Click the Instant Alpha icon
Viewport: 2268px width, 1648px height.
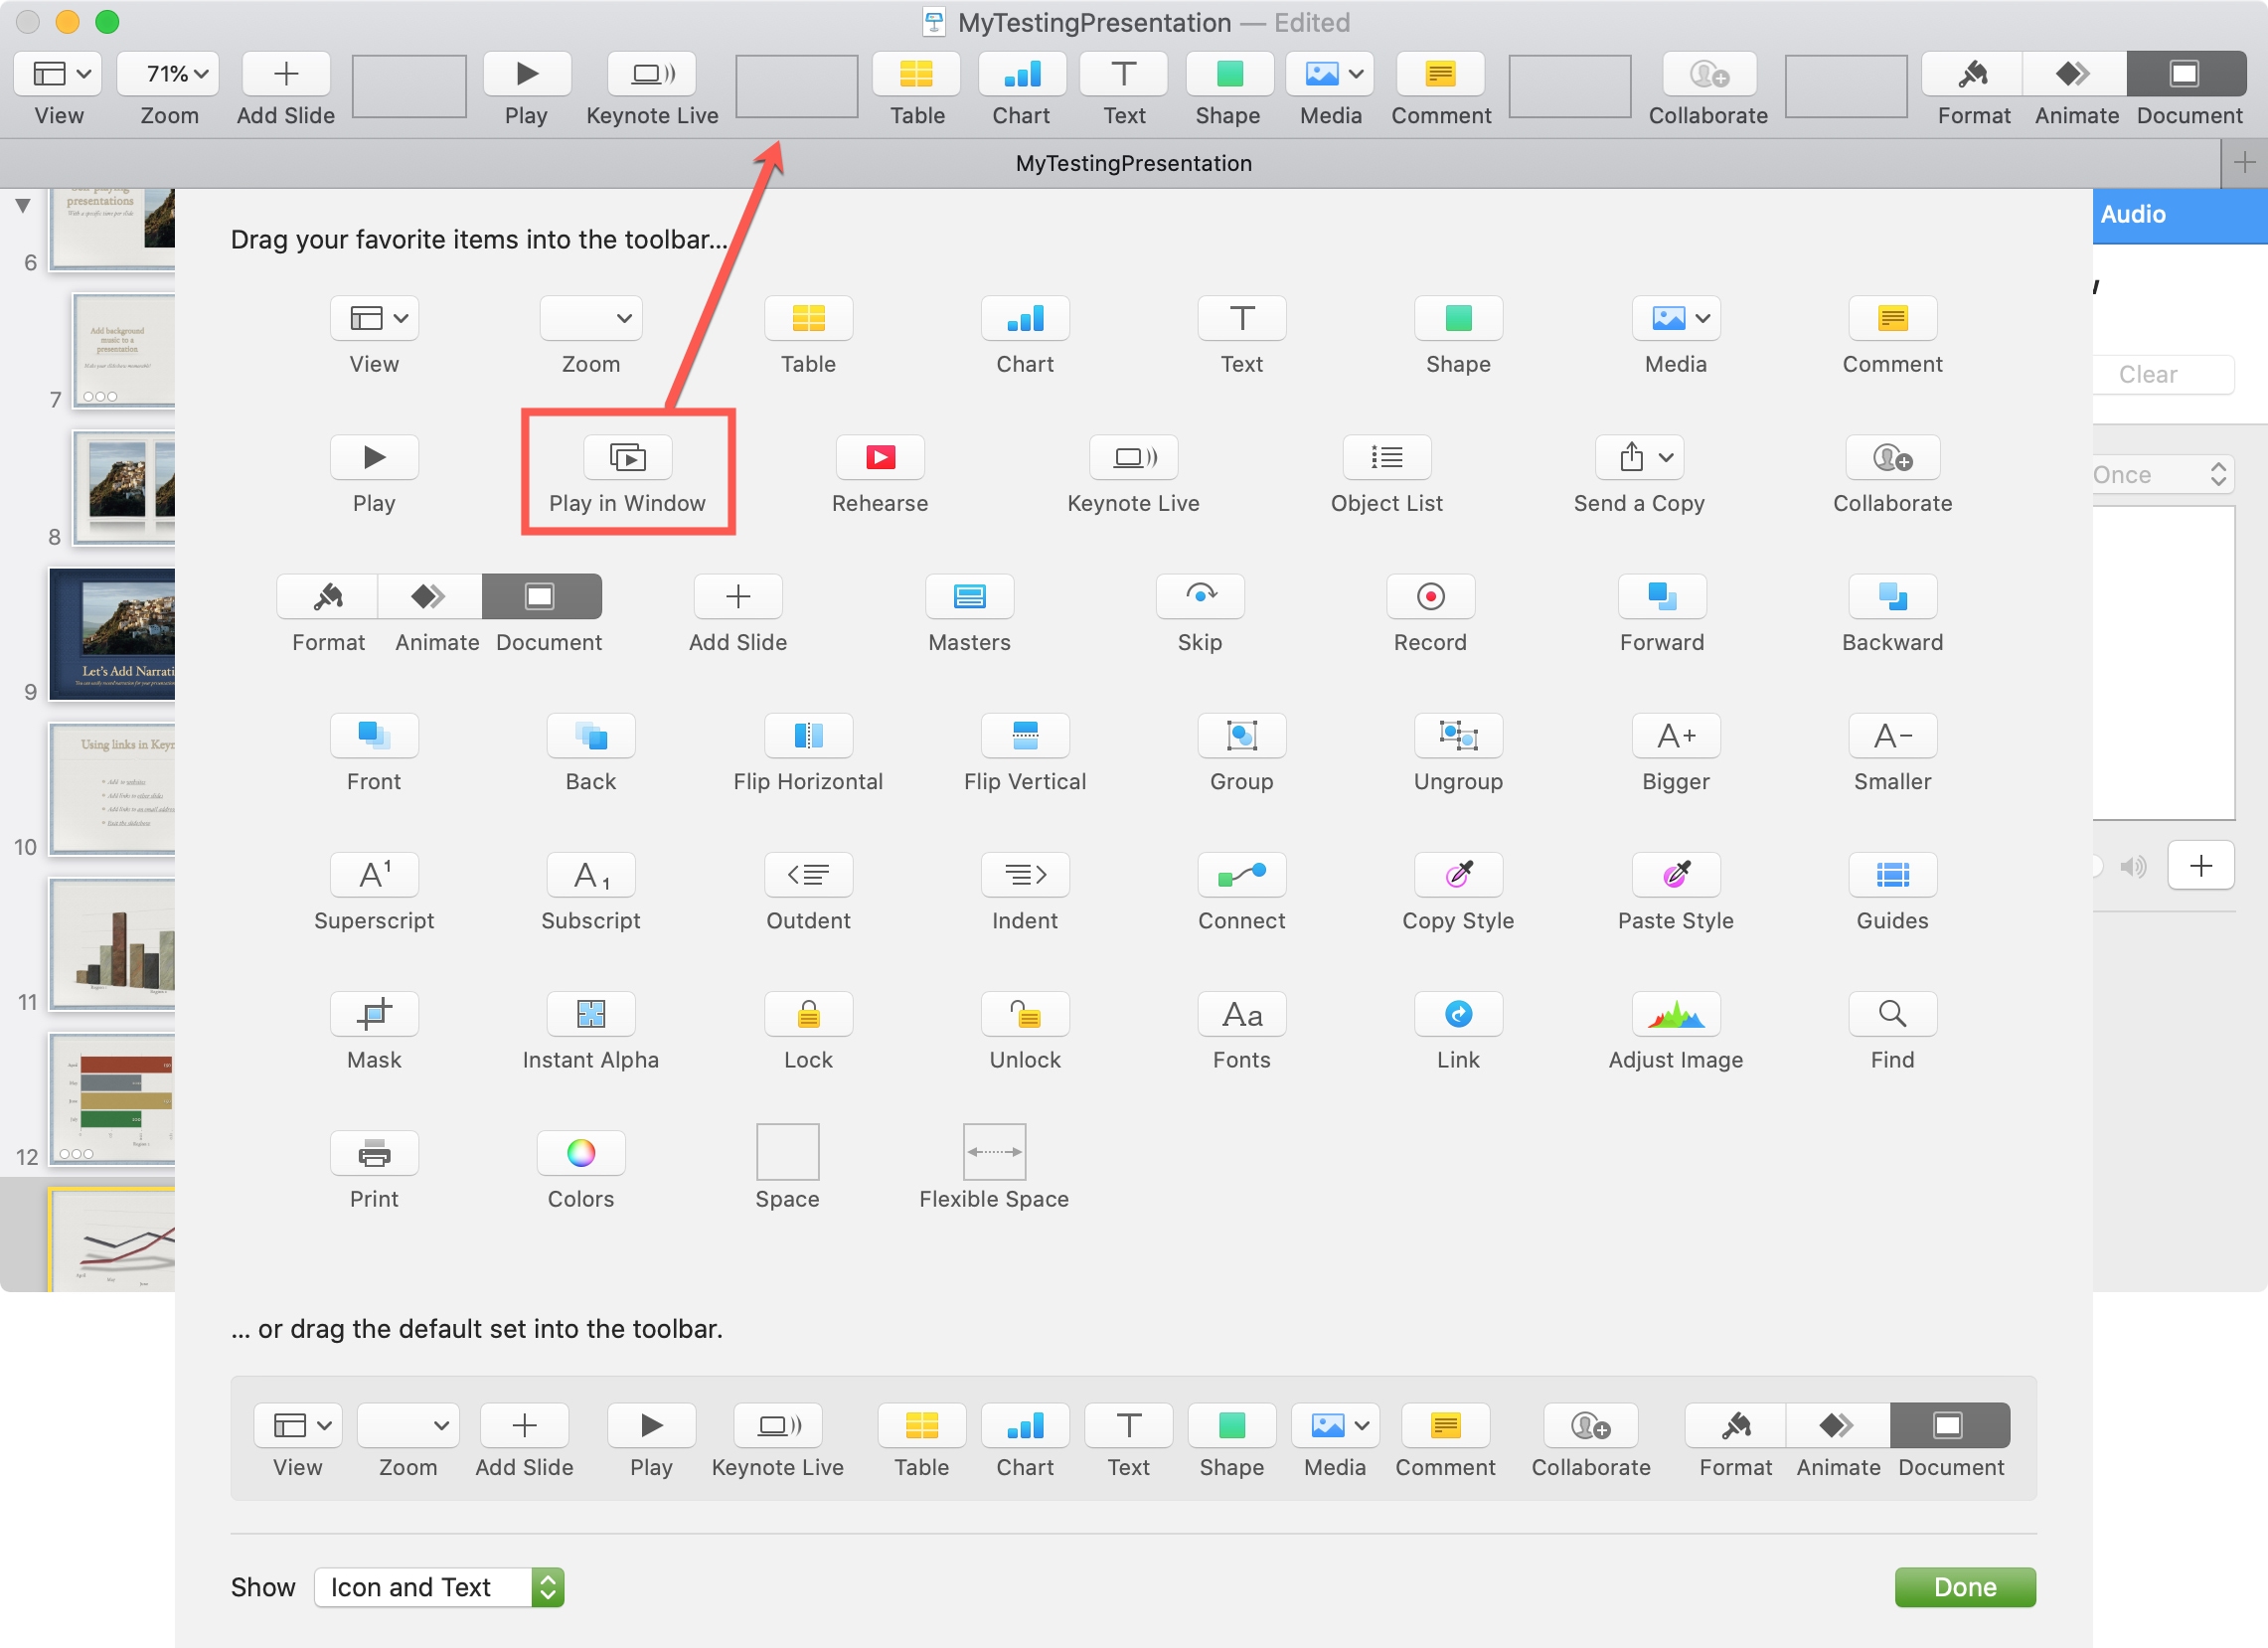590,1014
